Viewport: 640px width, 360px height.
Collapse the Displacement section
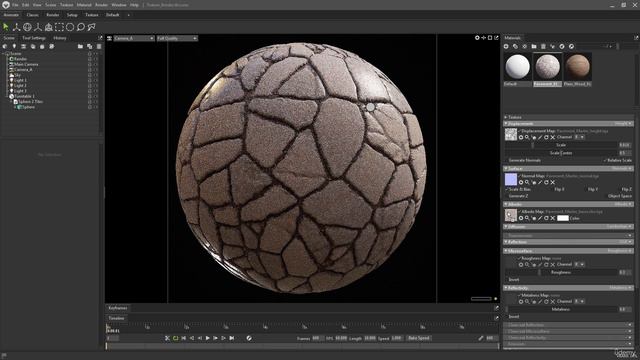tap(506, 124)
